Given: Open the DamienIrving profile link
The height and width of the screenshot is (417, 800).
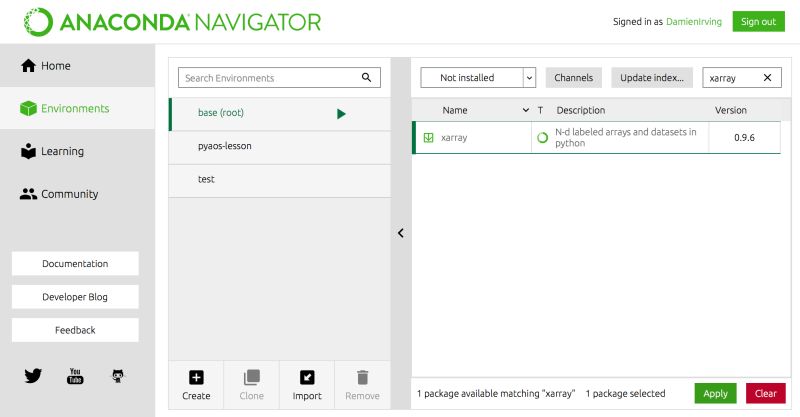Looking at the screenshot, I should pos(694,21).
